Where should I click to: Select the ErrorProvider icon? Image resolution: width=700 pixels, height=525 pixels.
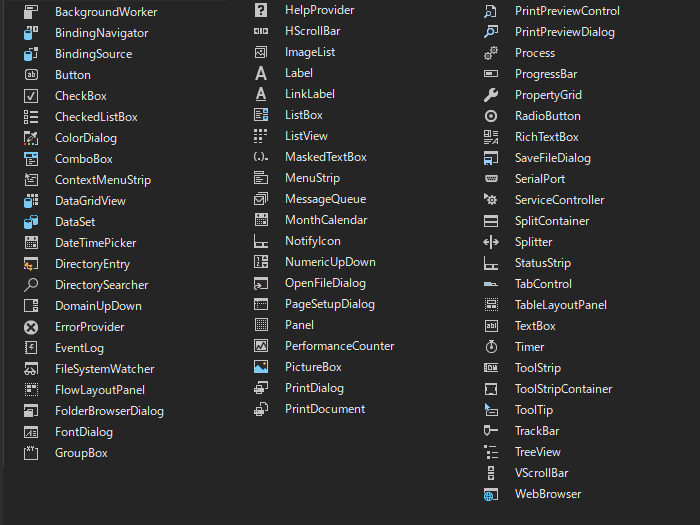pyautogui.click(x=31, y=327)
